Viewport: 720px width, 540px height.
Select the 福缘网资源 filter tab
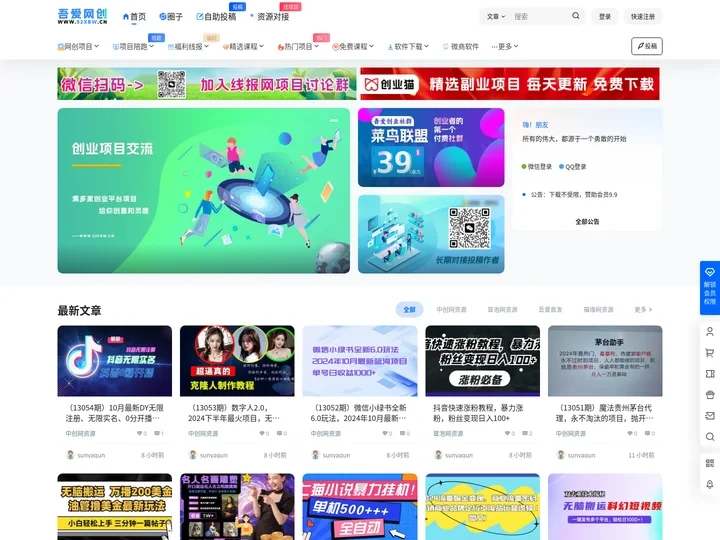click(598, 309)
